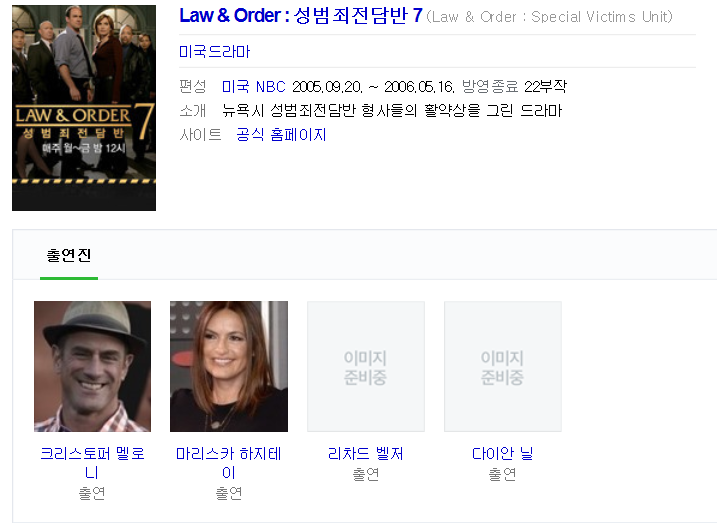
Task: Open the Law & Order: 성범죄전담반 7 title link
Action: (x=301, y=16)
